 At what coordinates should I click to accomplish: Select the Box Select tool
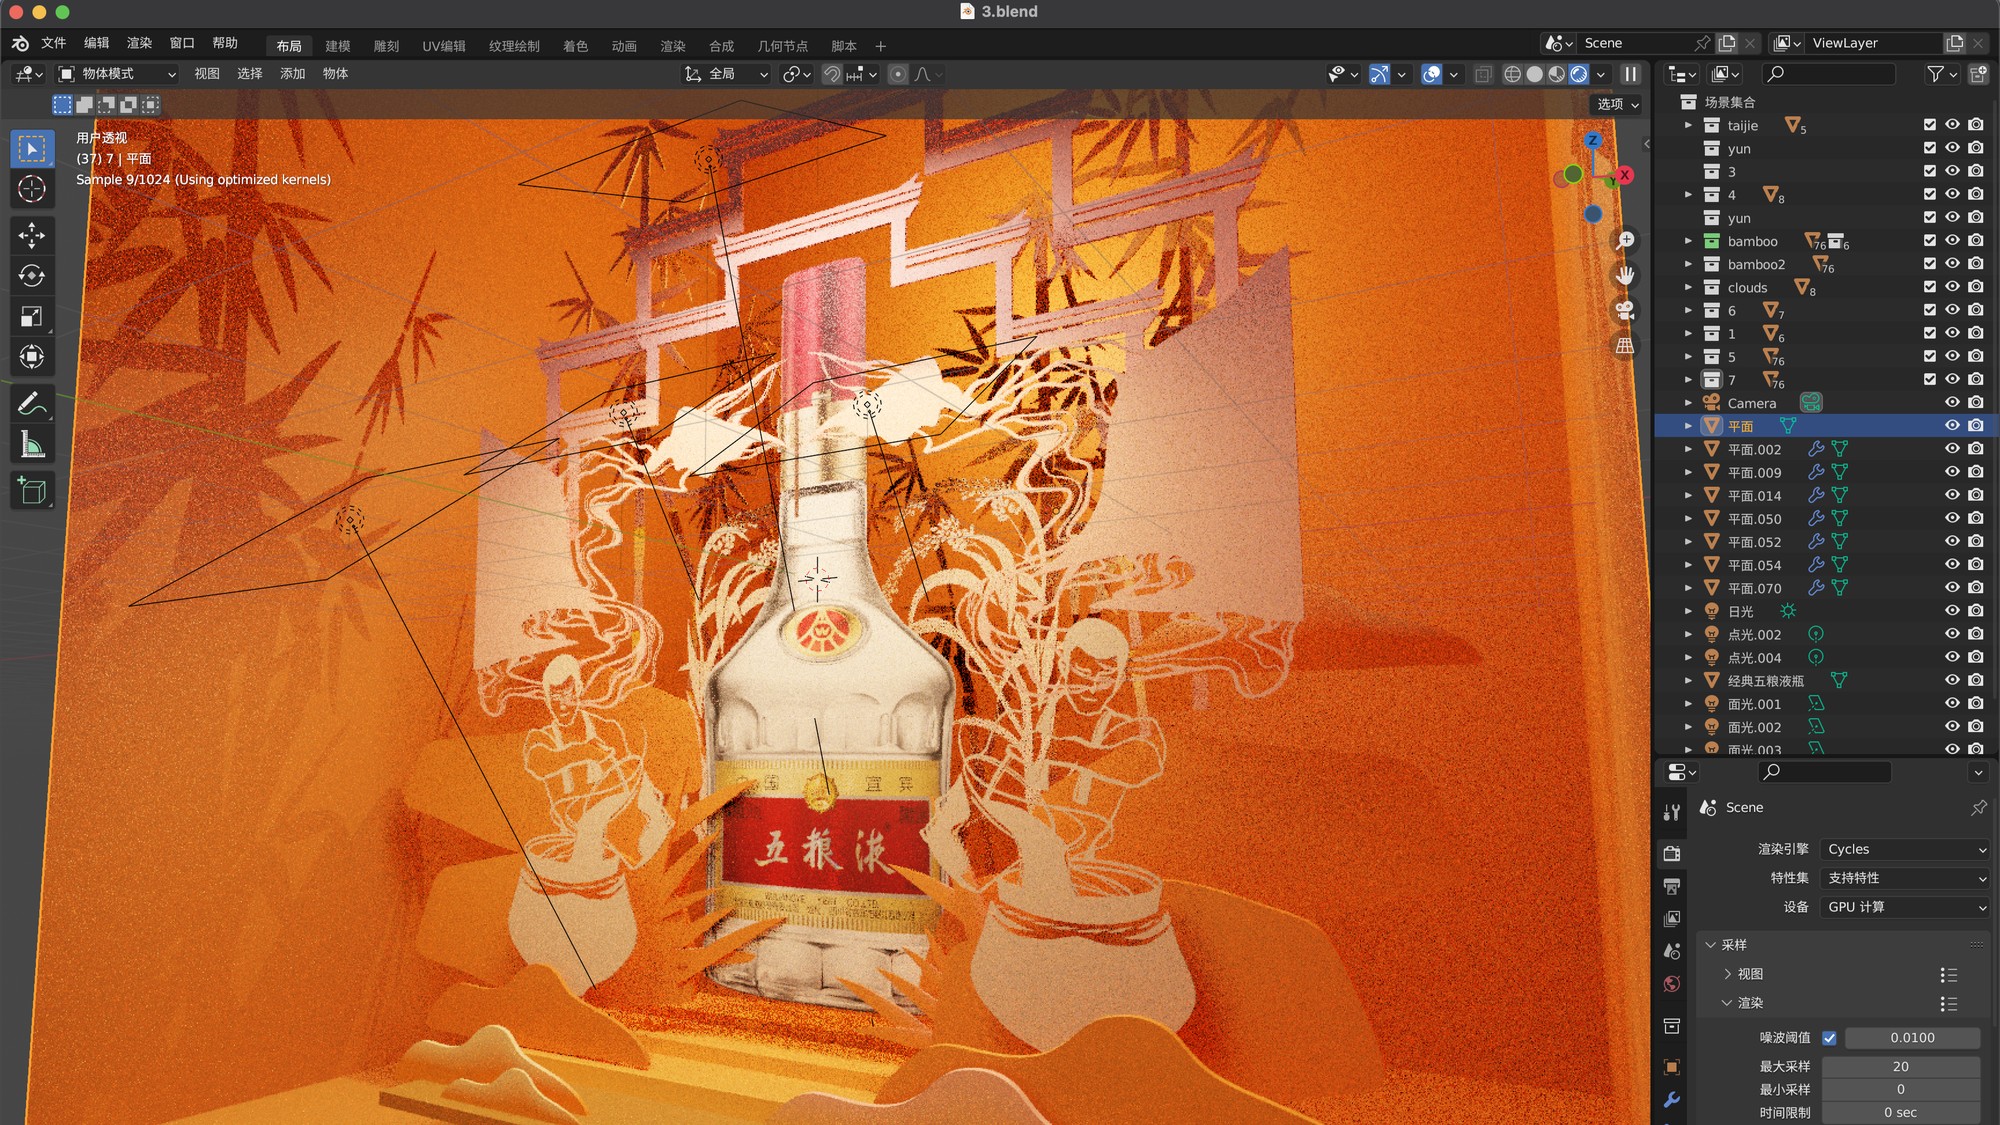coord(32,149)
